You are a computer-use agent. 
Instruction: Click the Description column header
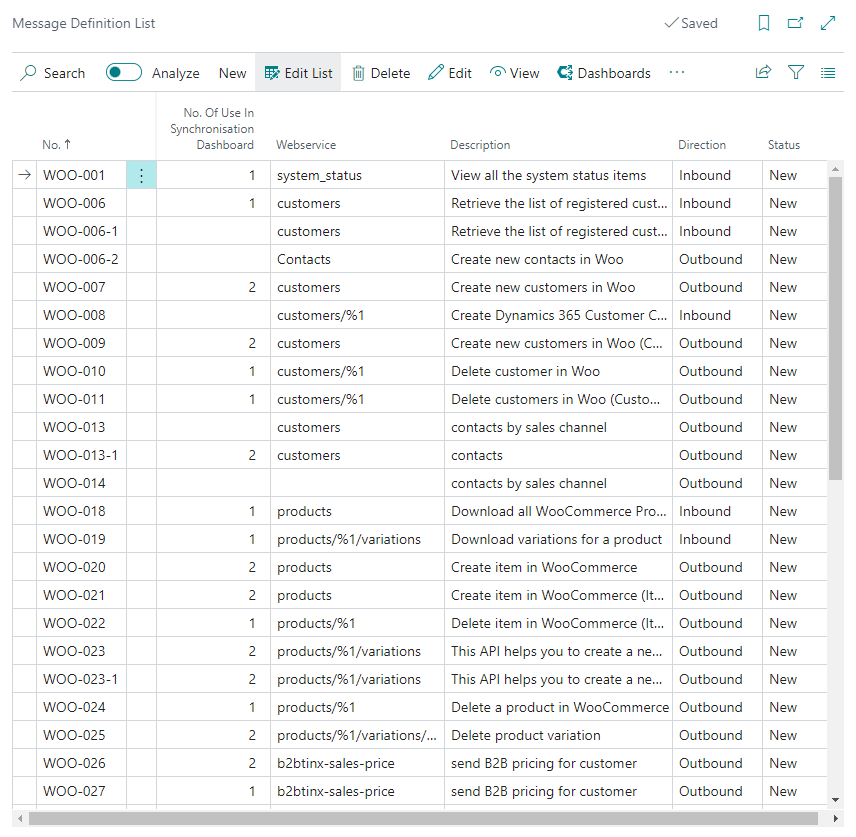[x=480, y=145]
